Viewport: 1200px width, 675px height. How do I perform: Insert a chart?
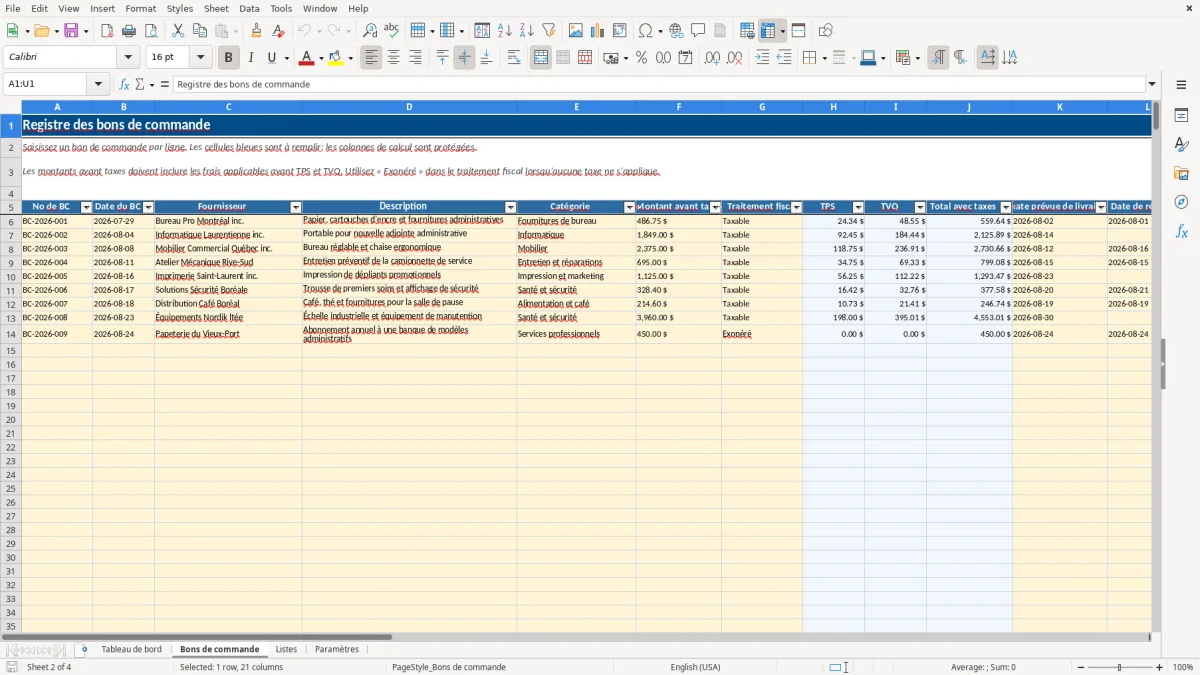[x=598, y=31]
